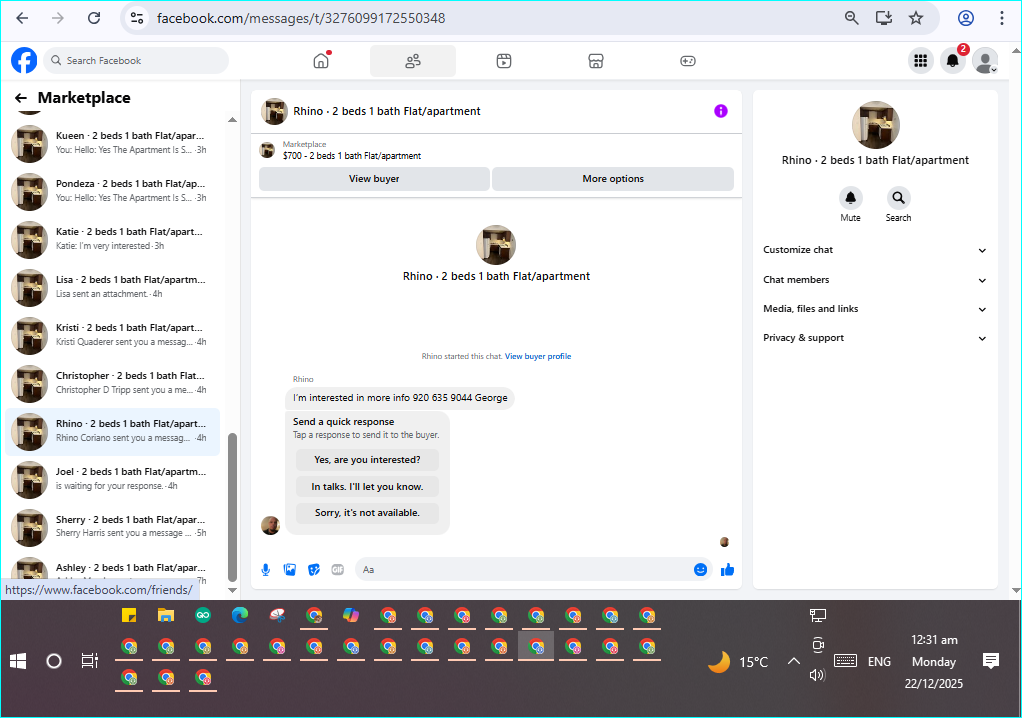Open Kristi conversation in list

(112, 336)
